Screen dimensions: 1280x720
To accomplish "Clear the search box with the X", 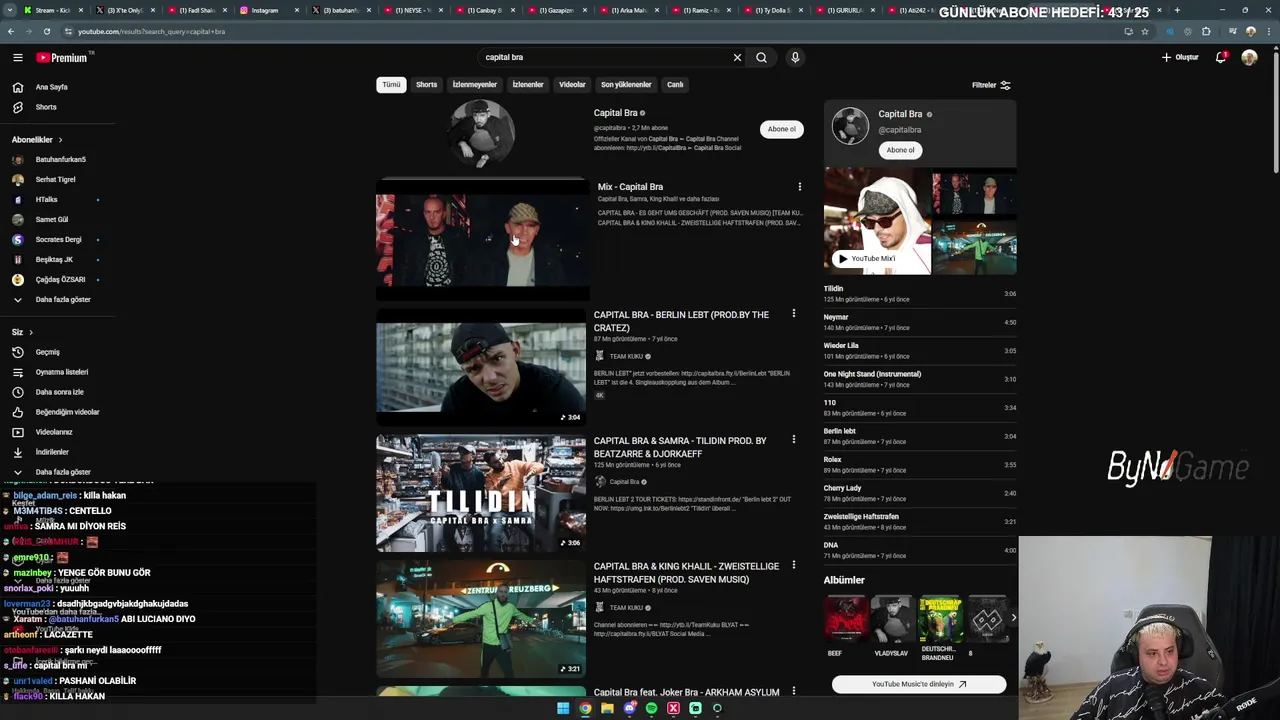I will point(737,58).
